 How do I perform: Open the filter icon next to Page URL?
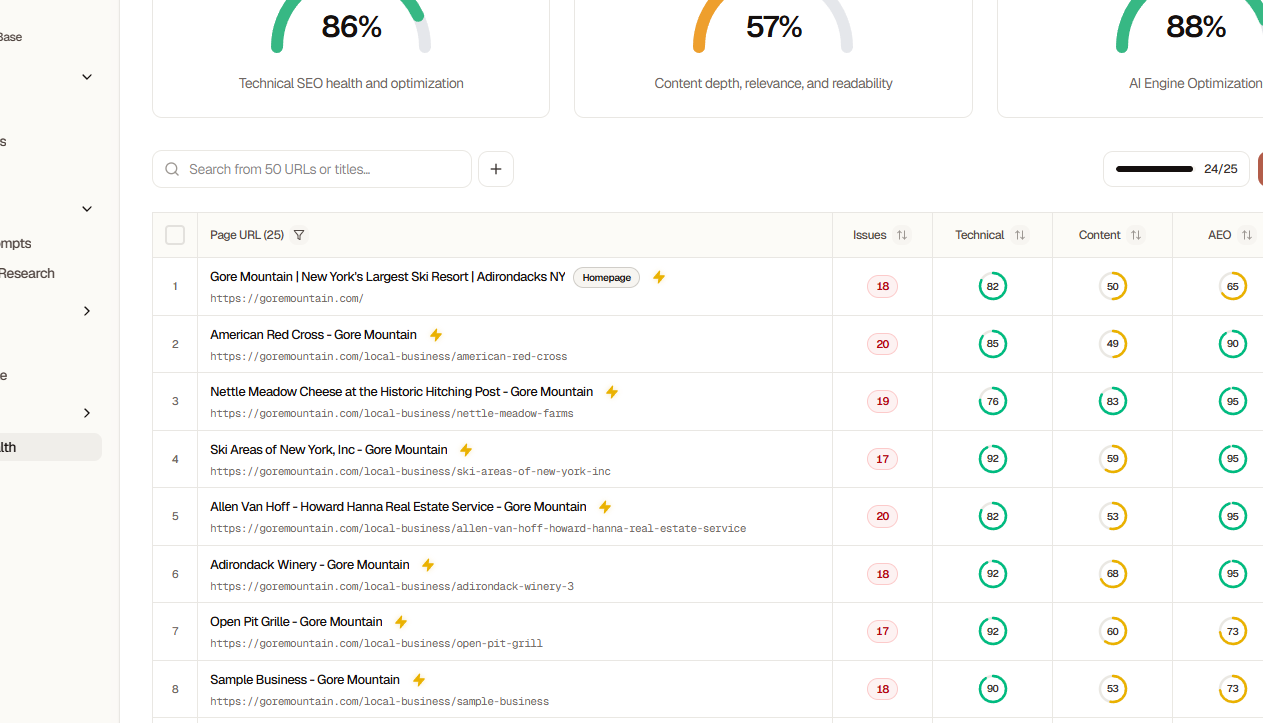tap(299, 235)
